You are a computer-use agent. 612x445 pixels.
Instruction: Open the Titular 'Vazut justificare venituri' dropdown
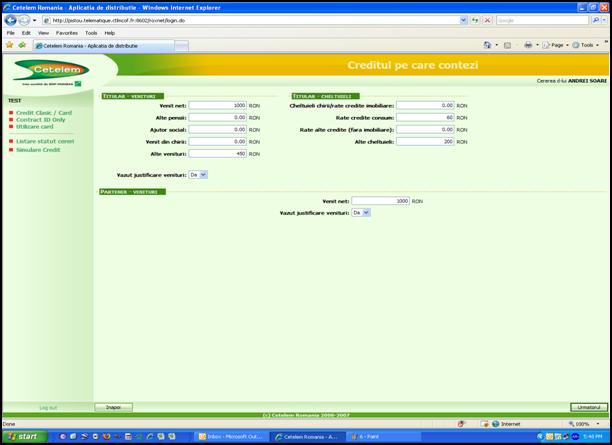point(198,174)
